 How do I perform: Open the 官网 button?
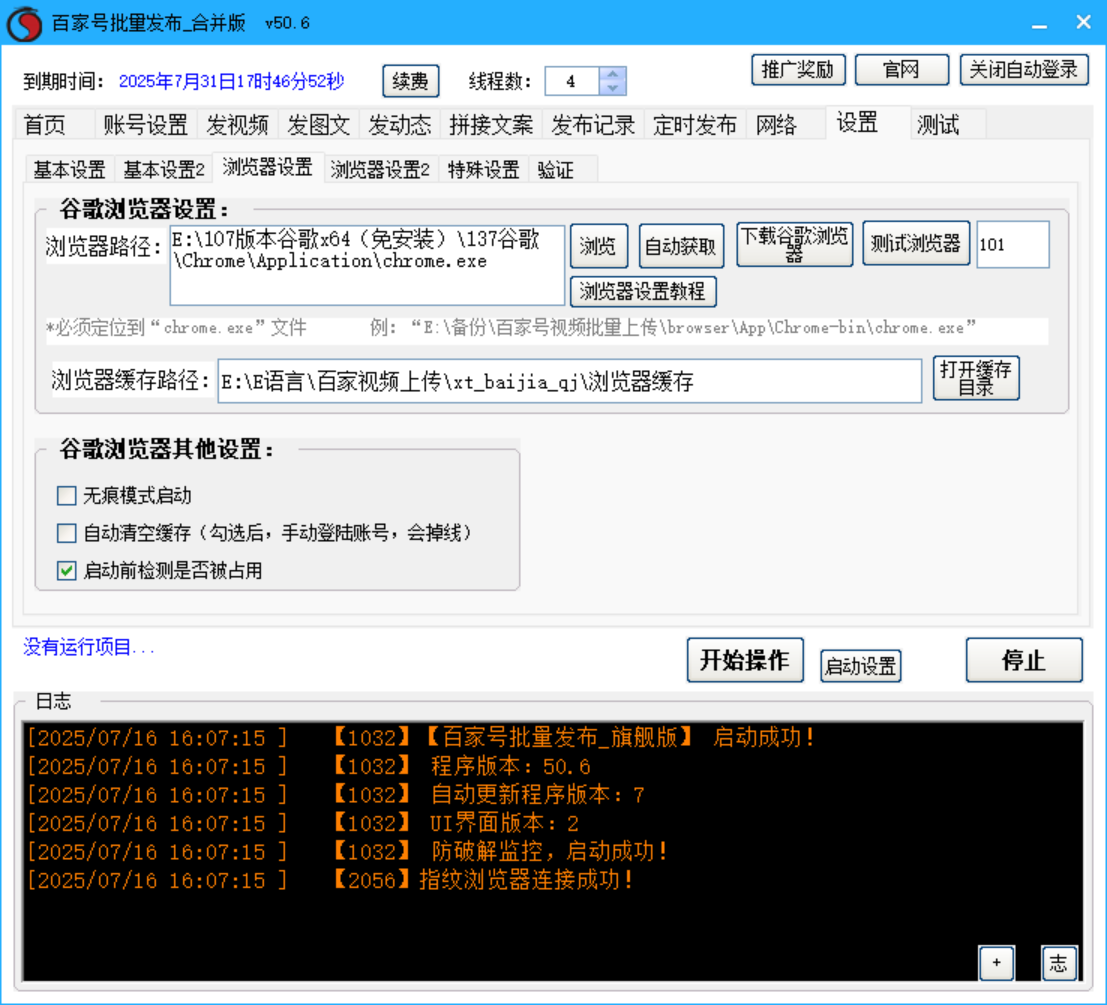pyautogui.click(x=902, y=70)
